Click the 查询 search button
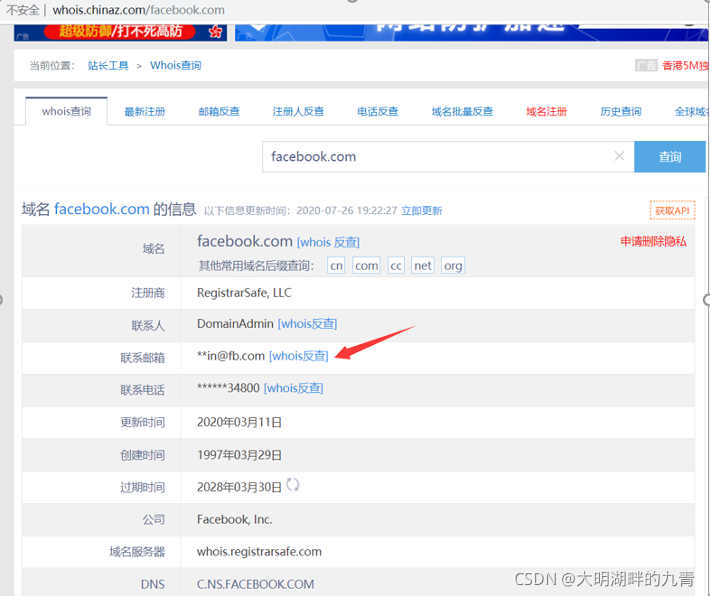The width and height of the screenshot is (710, 596). tap(670, 157)
